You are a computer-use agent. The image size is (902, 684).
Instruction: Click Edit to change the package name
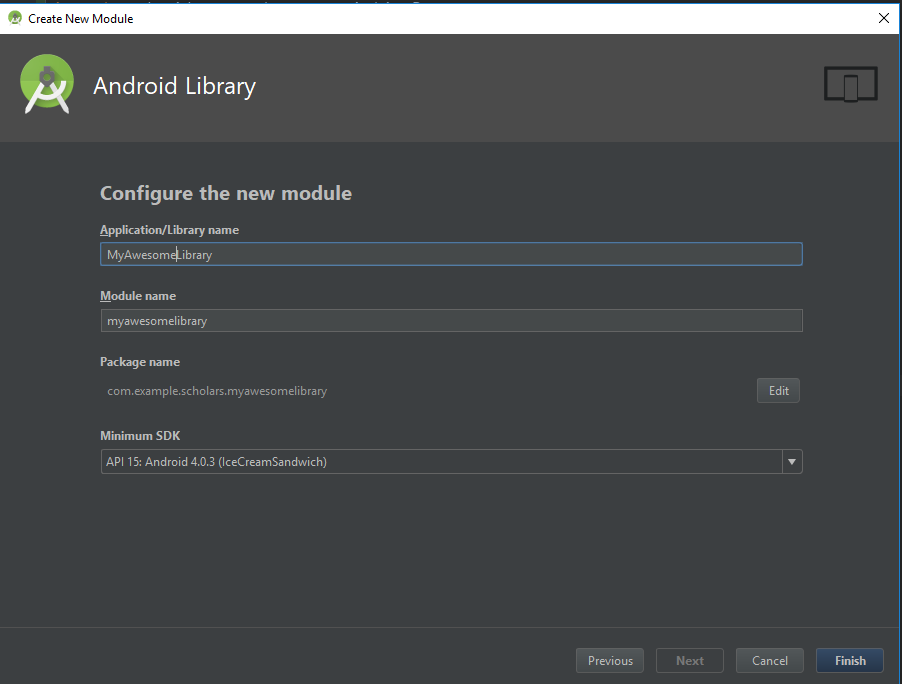(778, 390)
